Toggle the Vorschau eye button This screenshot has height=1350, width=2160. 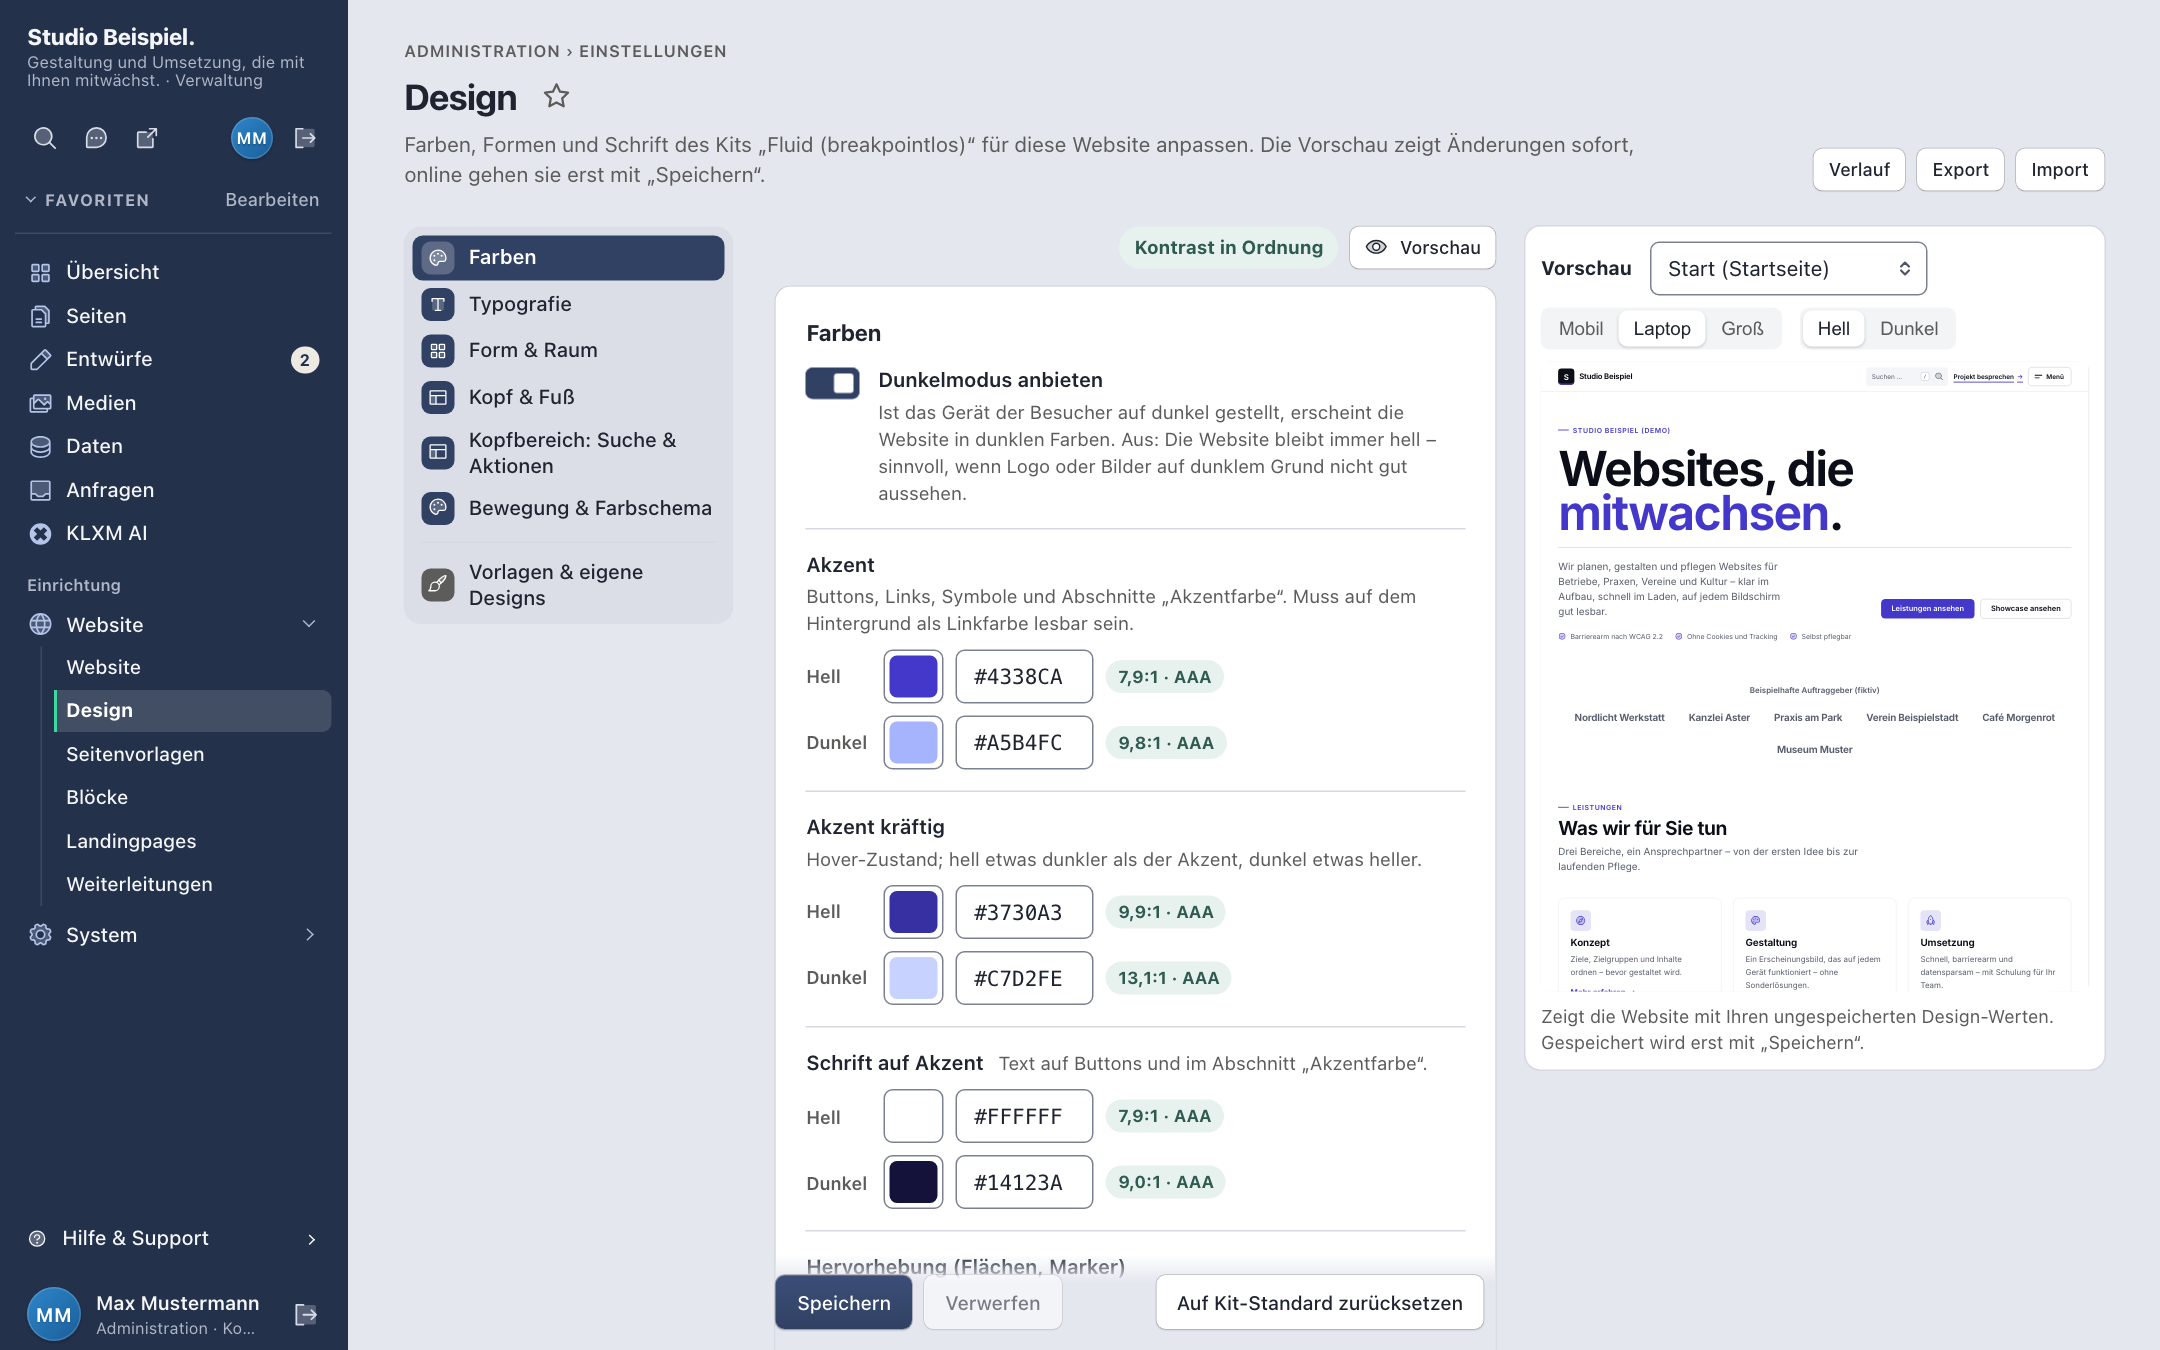(x=1422, y=247)
